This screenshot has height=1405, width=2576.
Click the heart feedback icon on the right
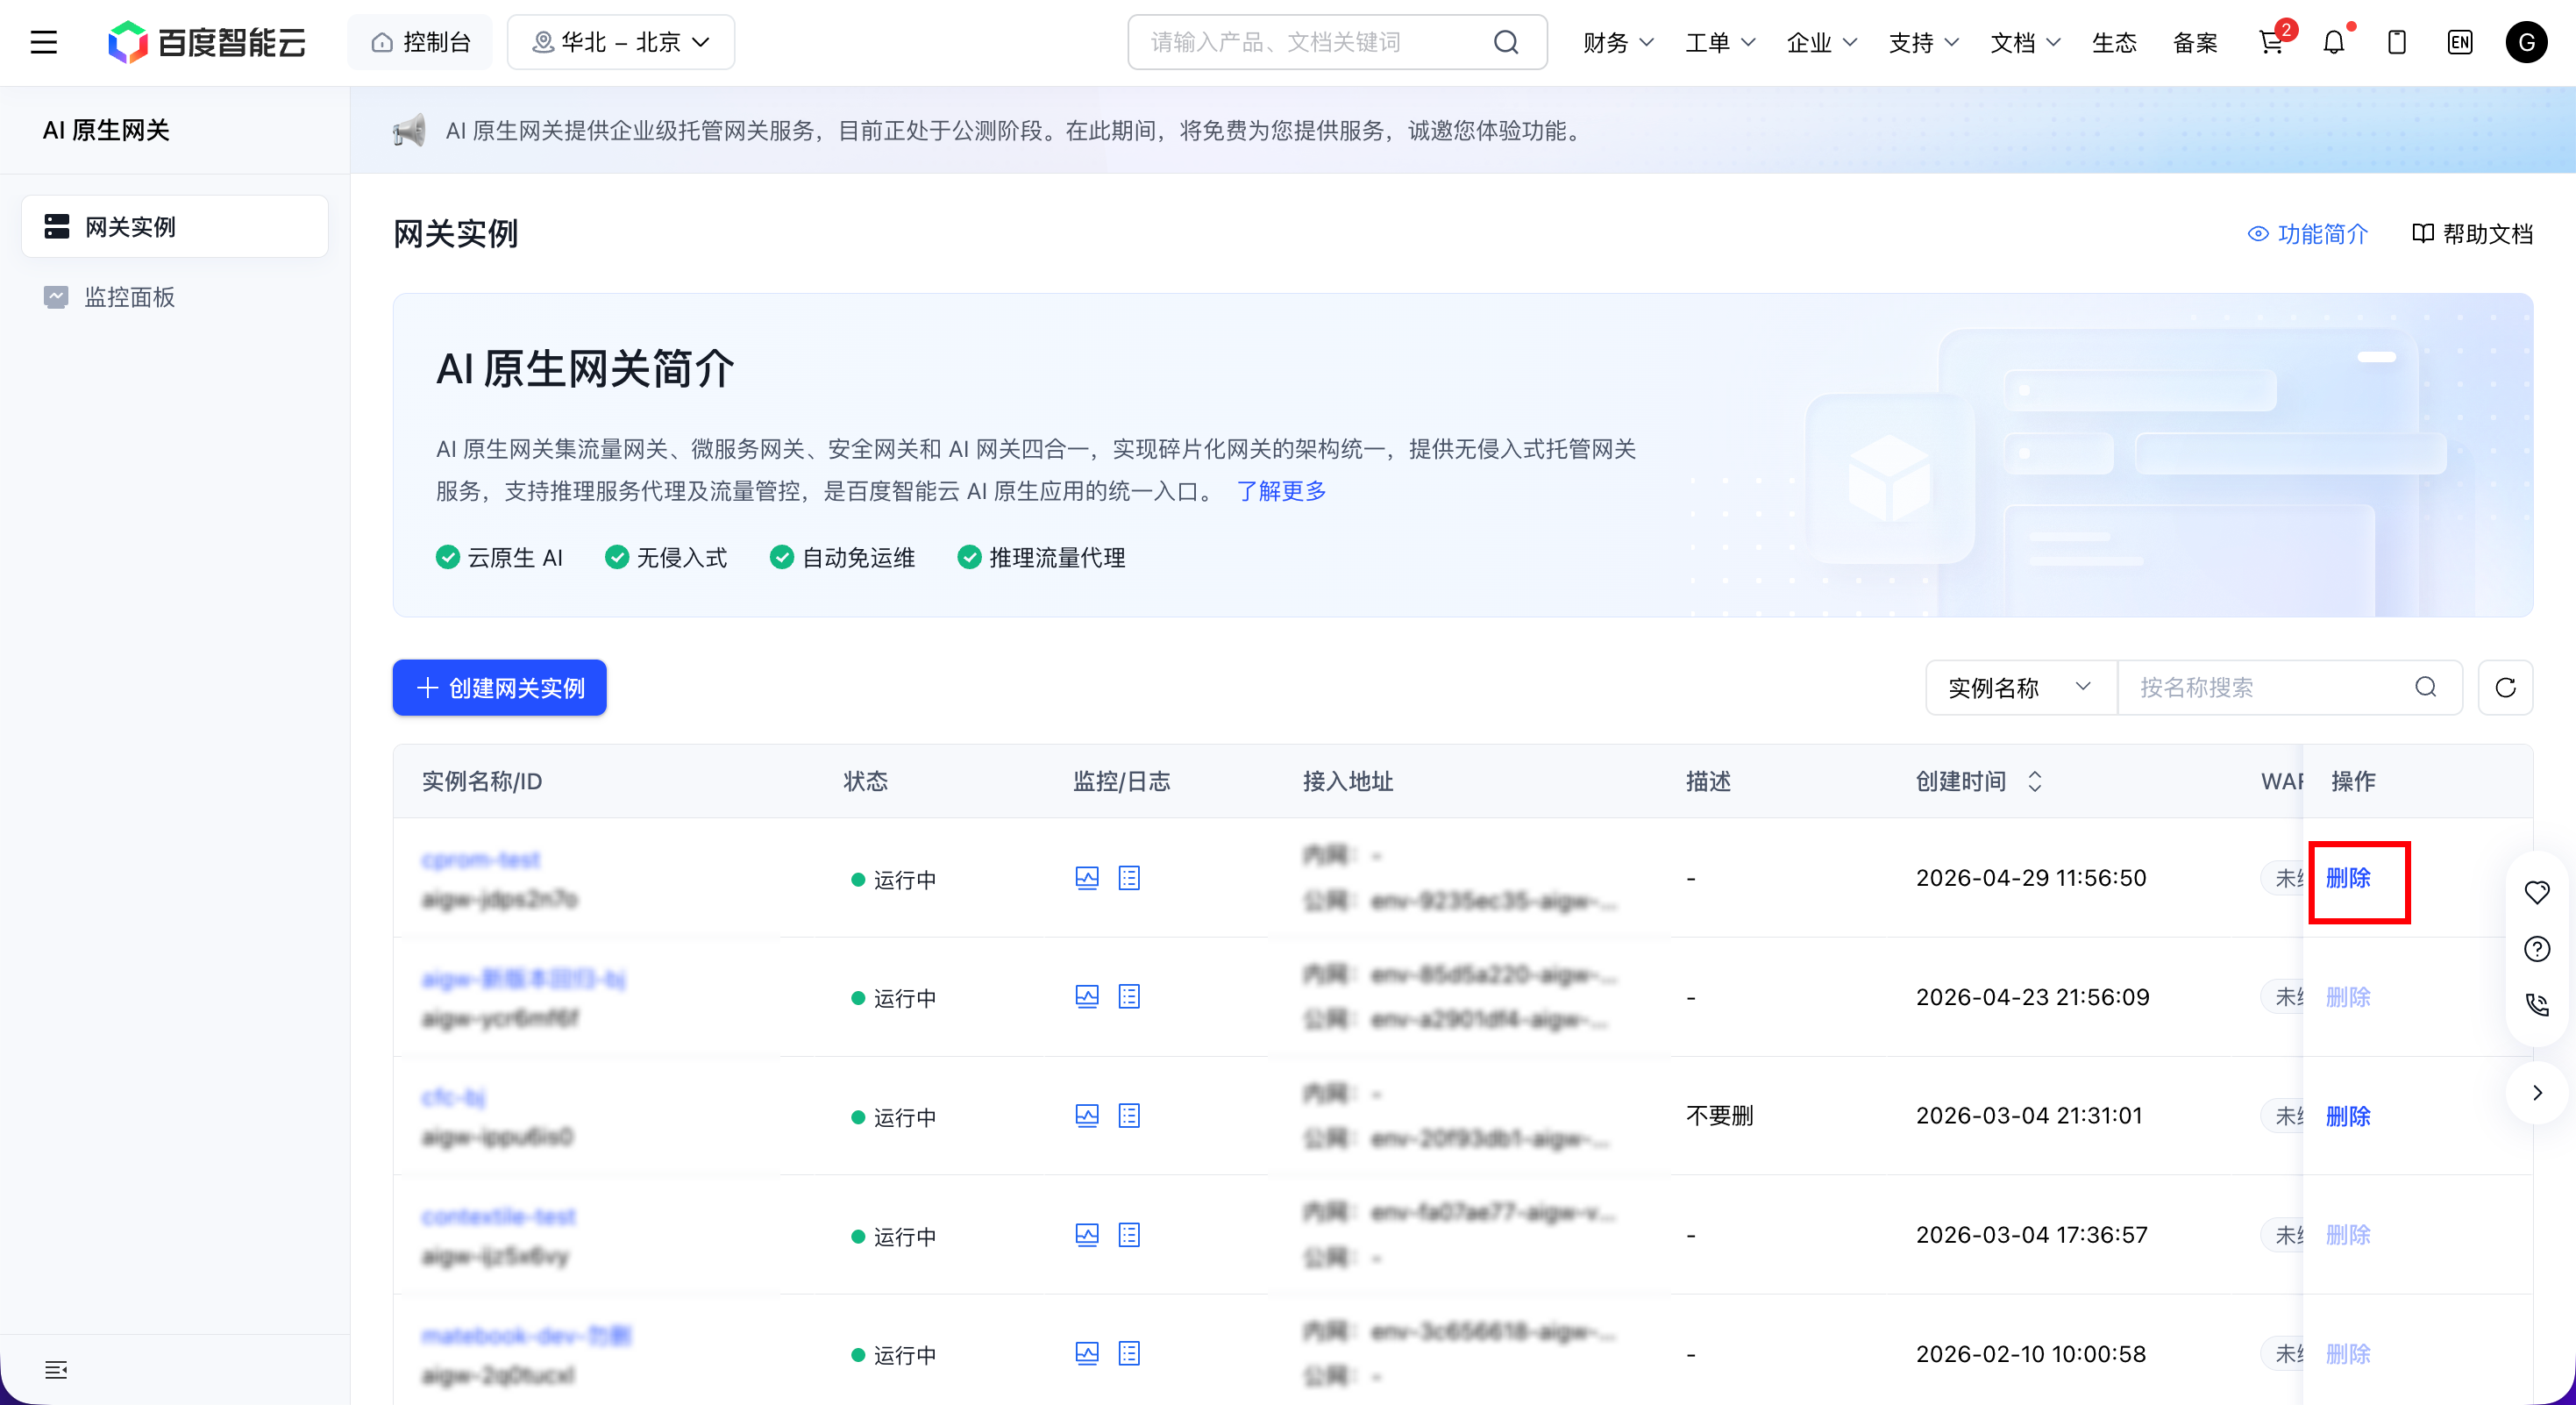pos(2537,892)
